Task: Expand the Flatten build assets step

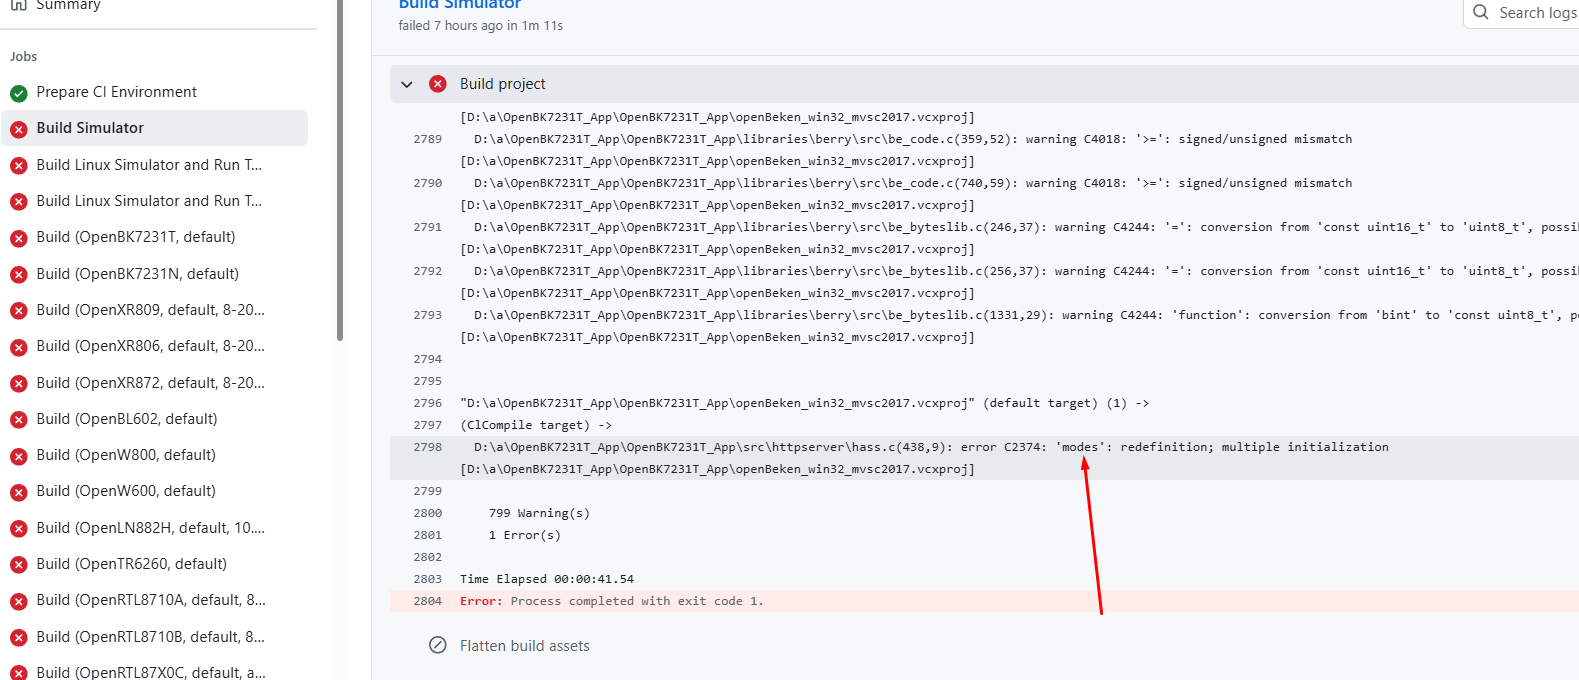Action: [524, 646]
